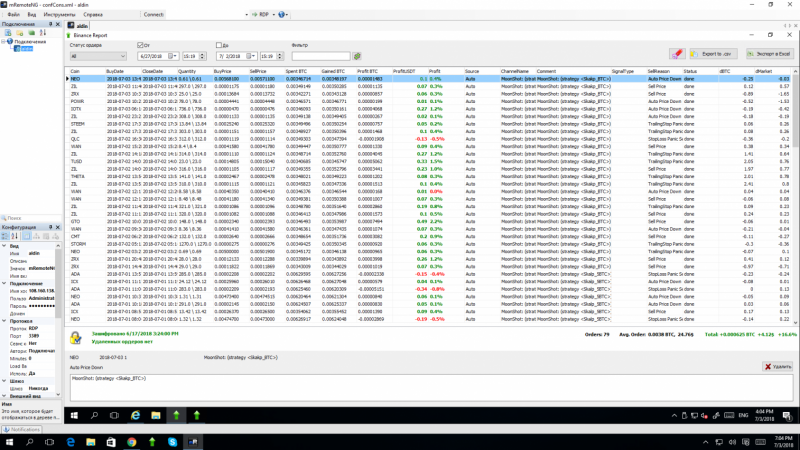Select the aldin connection tab
The image size is (800, 450).
pyautogui.click(x=78, y=25)
